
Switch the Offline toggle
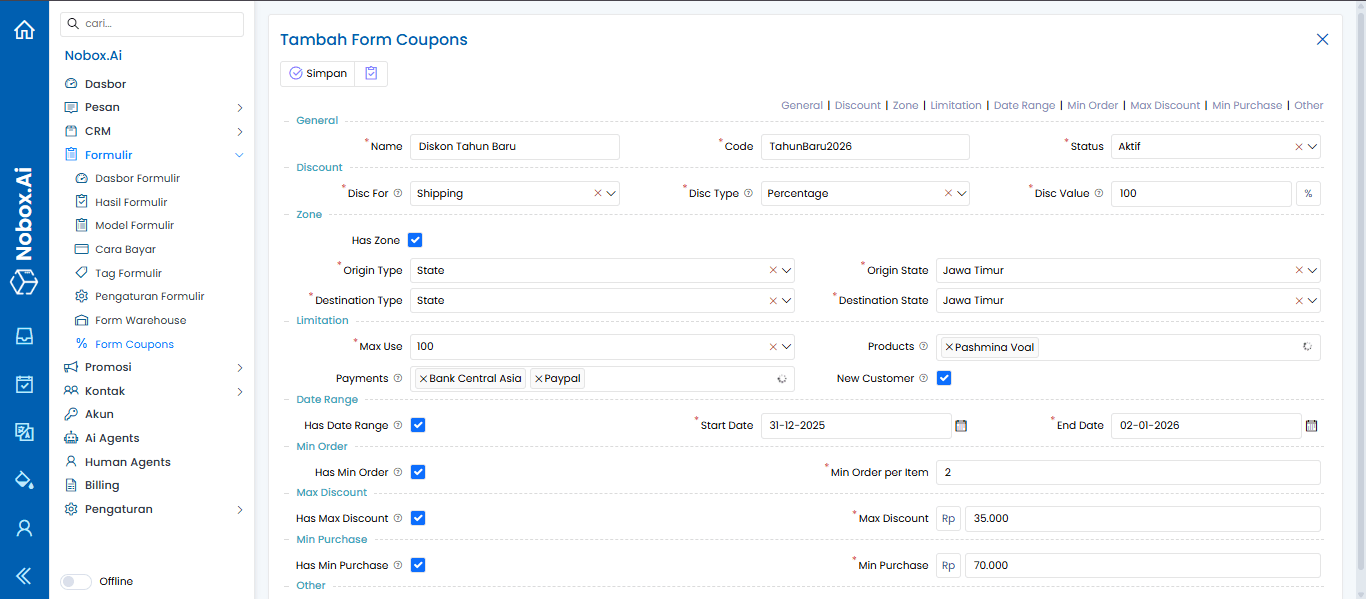(76, 581)
